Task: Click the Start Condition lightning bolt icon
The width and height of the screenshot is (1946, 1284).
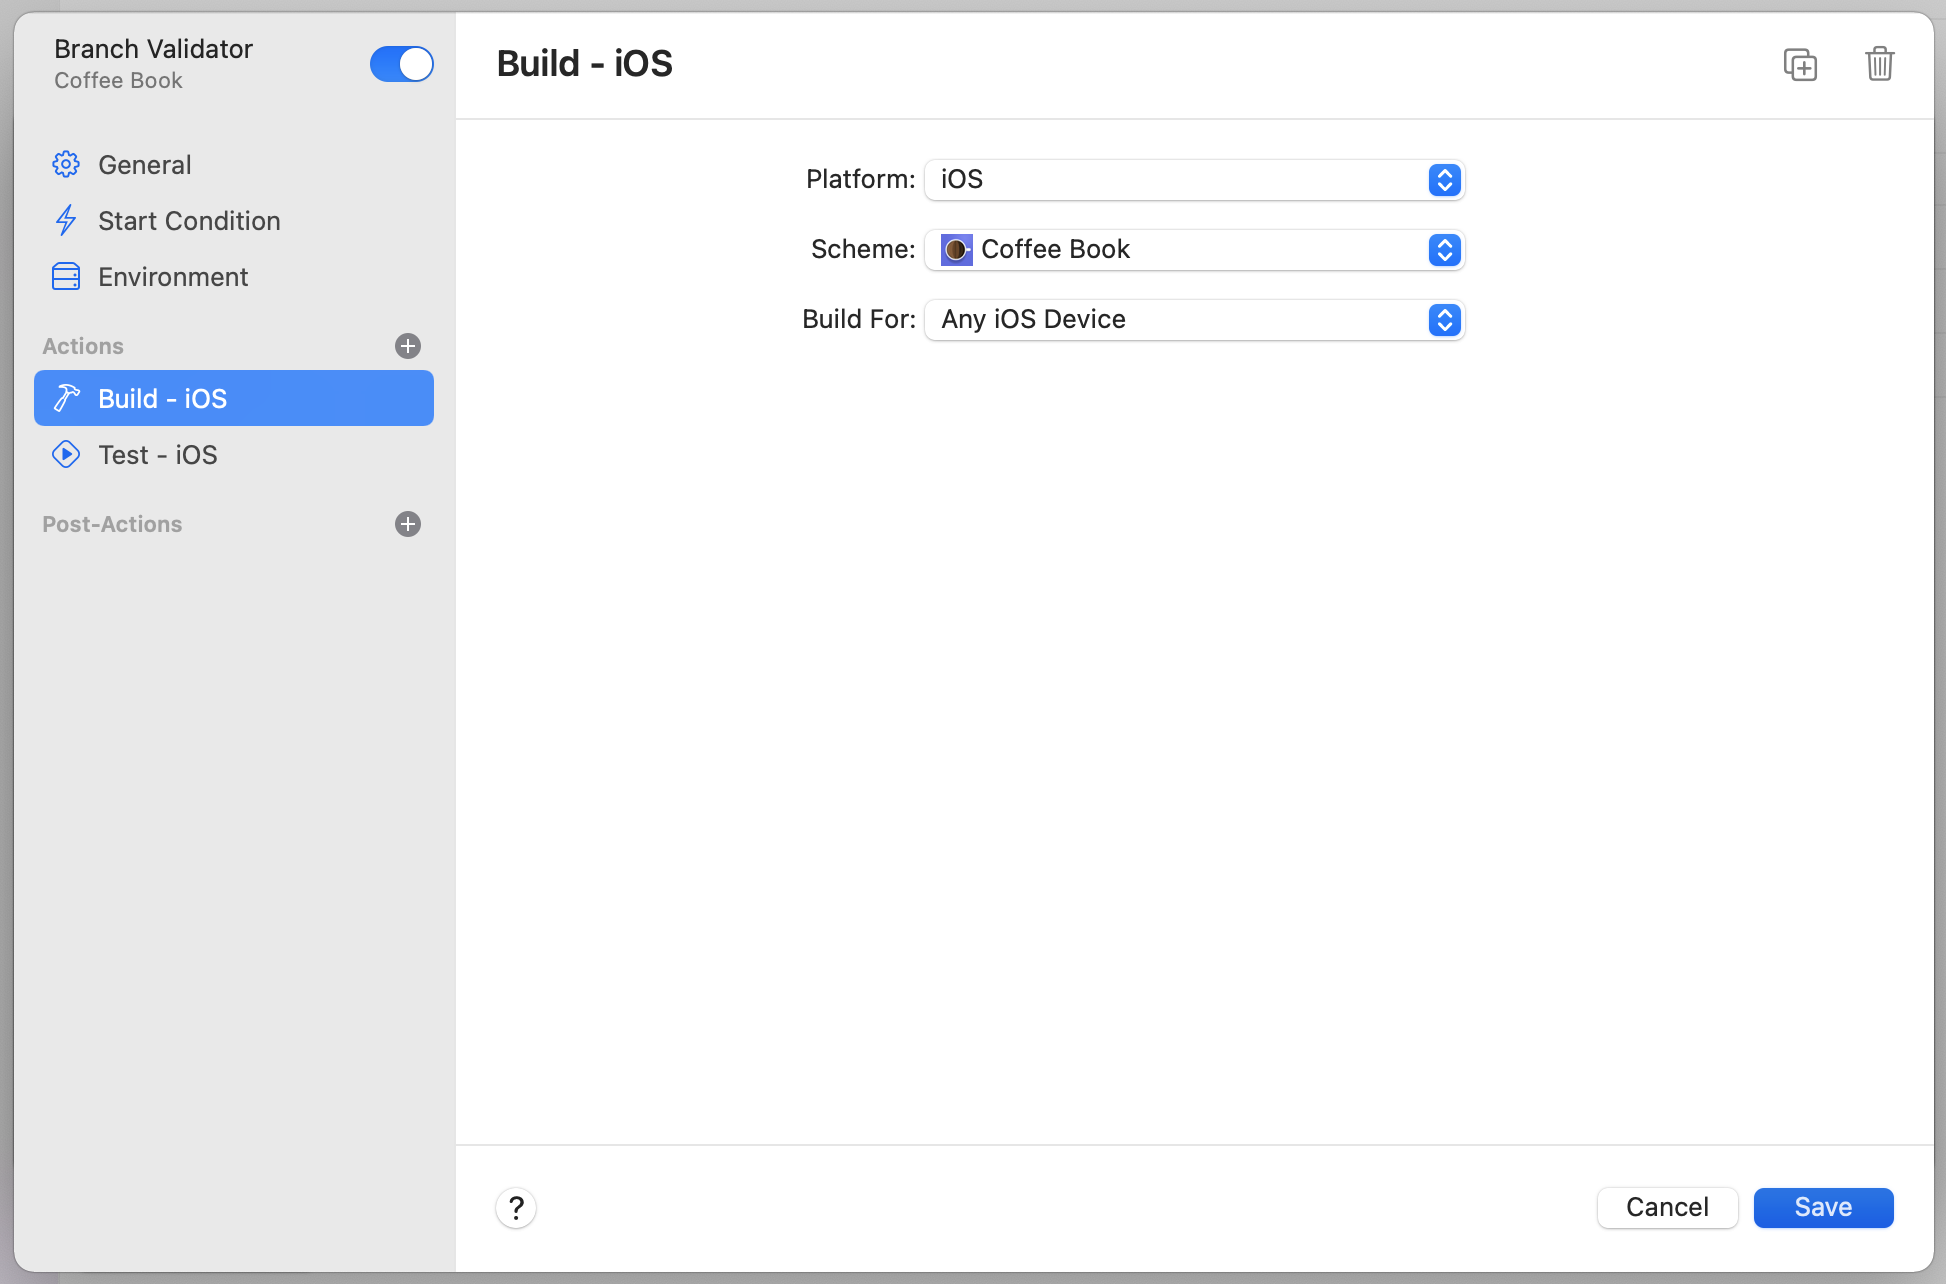Action: coord(66,221)
